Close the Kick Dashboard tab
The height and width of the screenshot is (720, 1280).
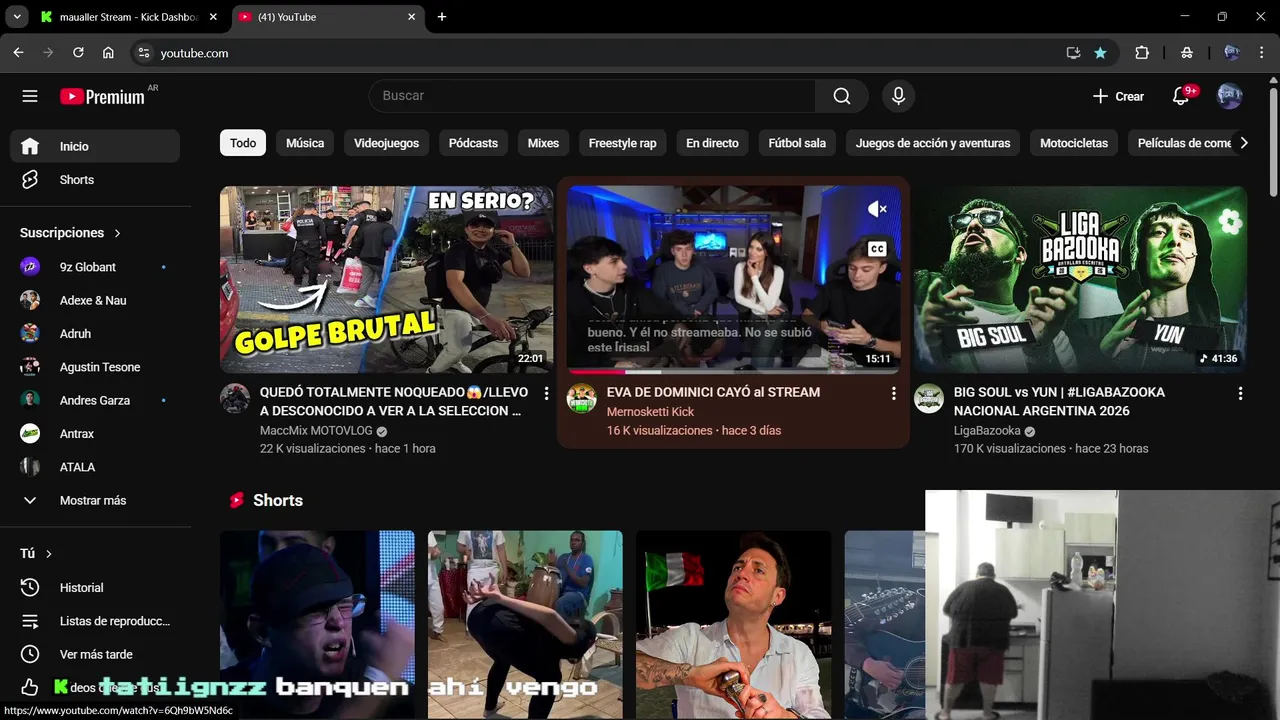(213, 17)
